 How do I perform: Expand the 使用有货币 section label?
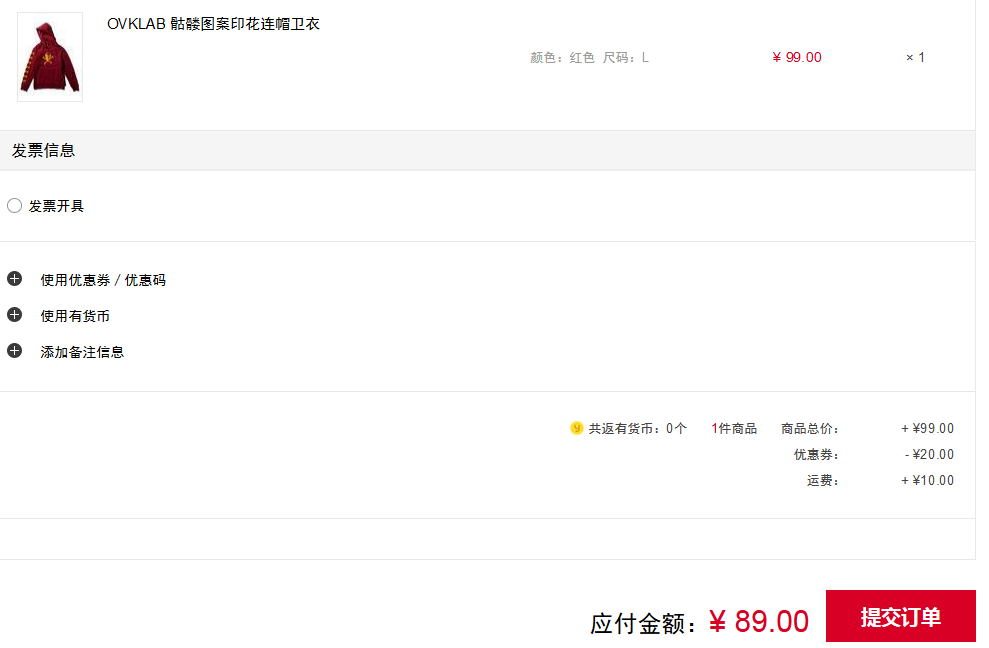pyautogui.click(x=75, y=316)
